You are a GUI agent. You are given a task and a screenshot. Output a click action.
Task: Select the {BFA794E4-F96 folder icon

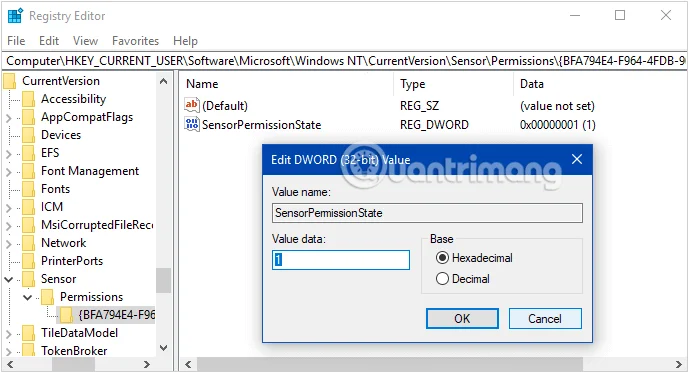tap(66, 315)
